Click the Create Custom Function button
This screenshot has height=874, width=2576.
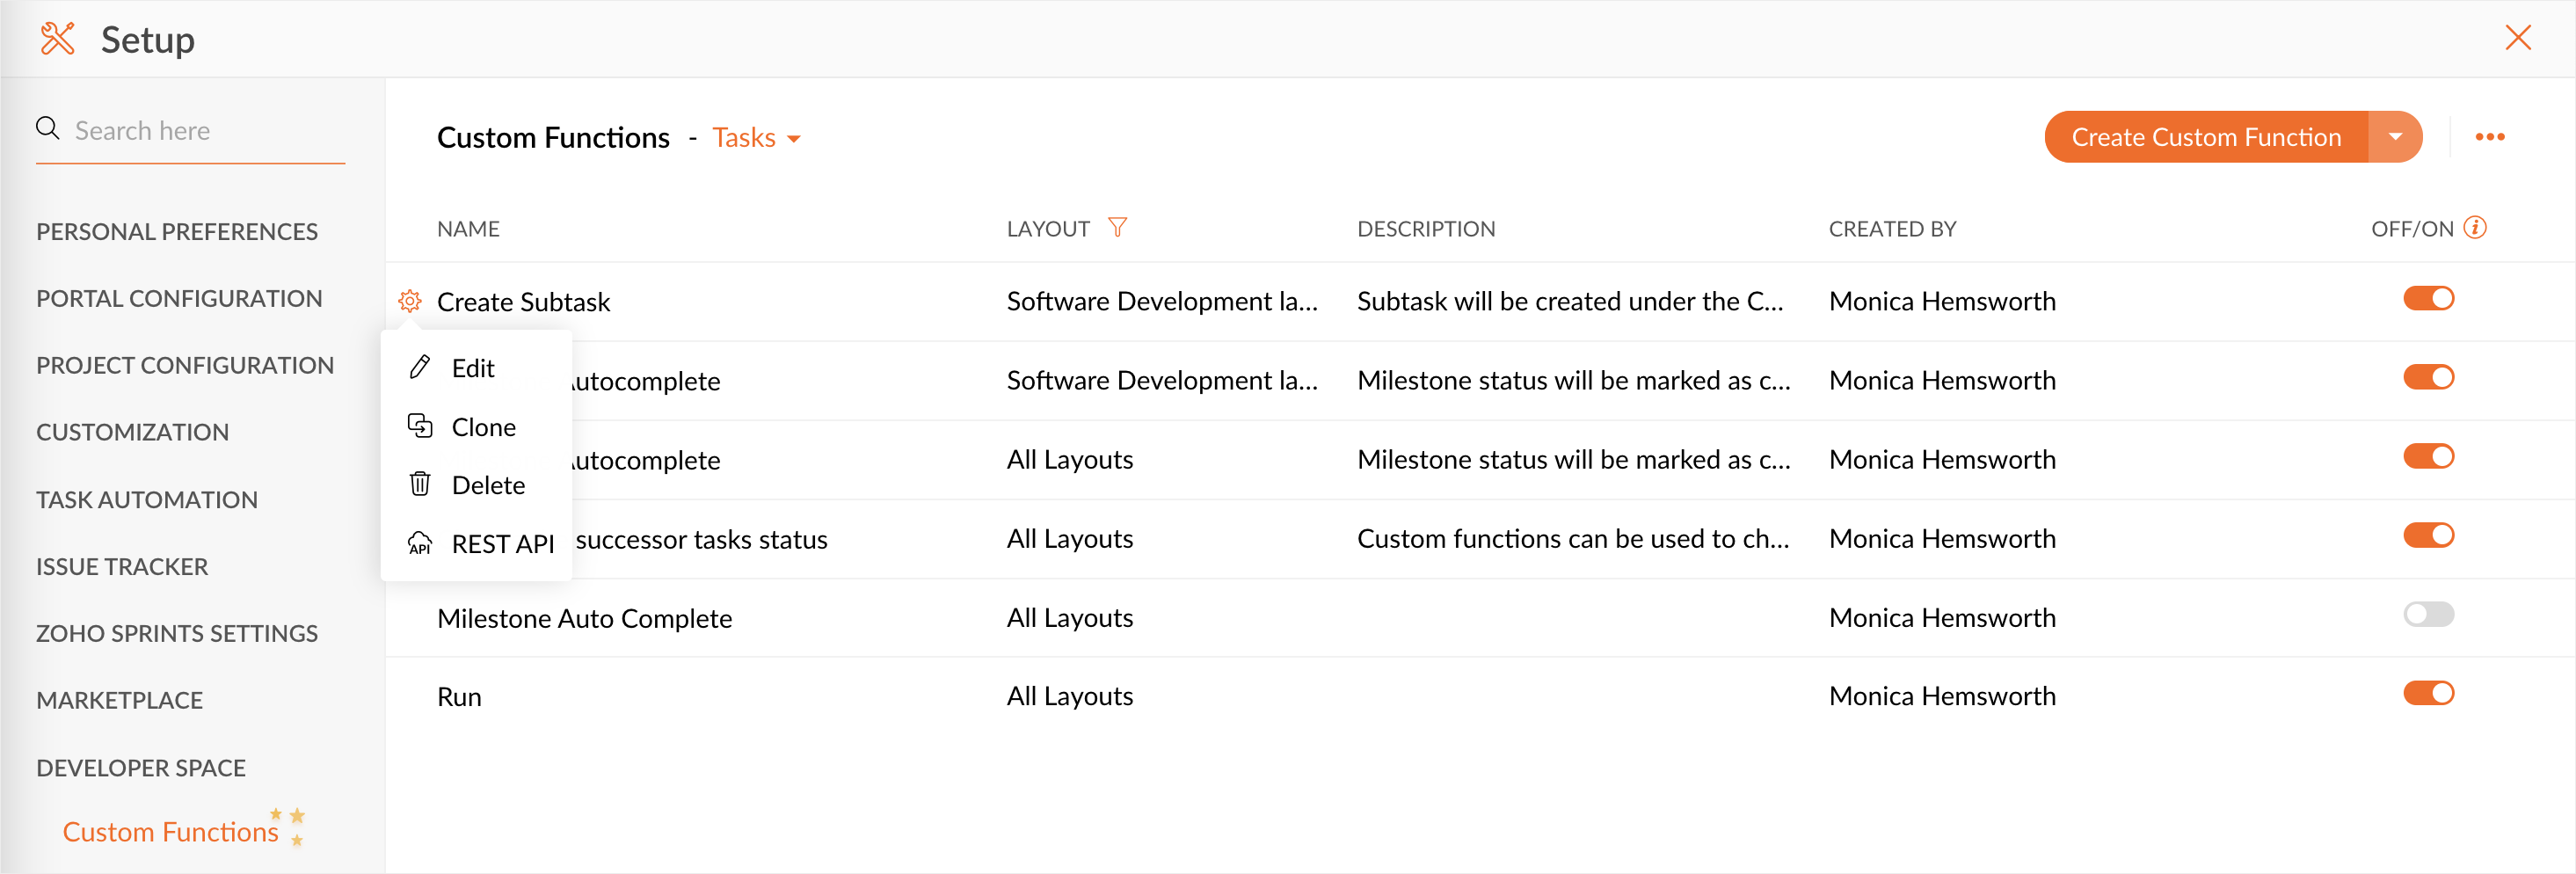pos(2205,137)
